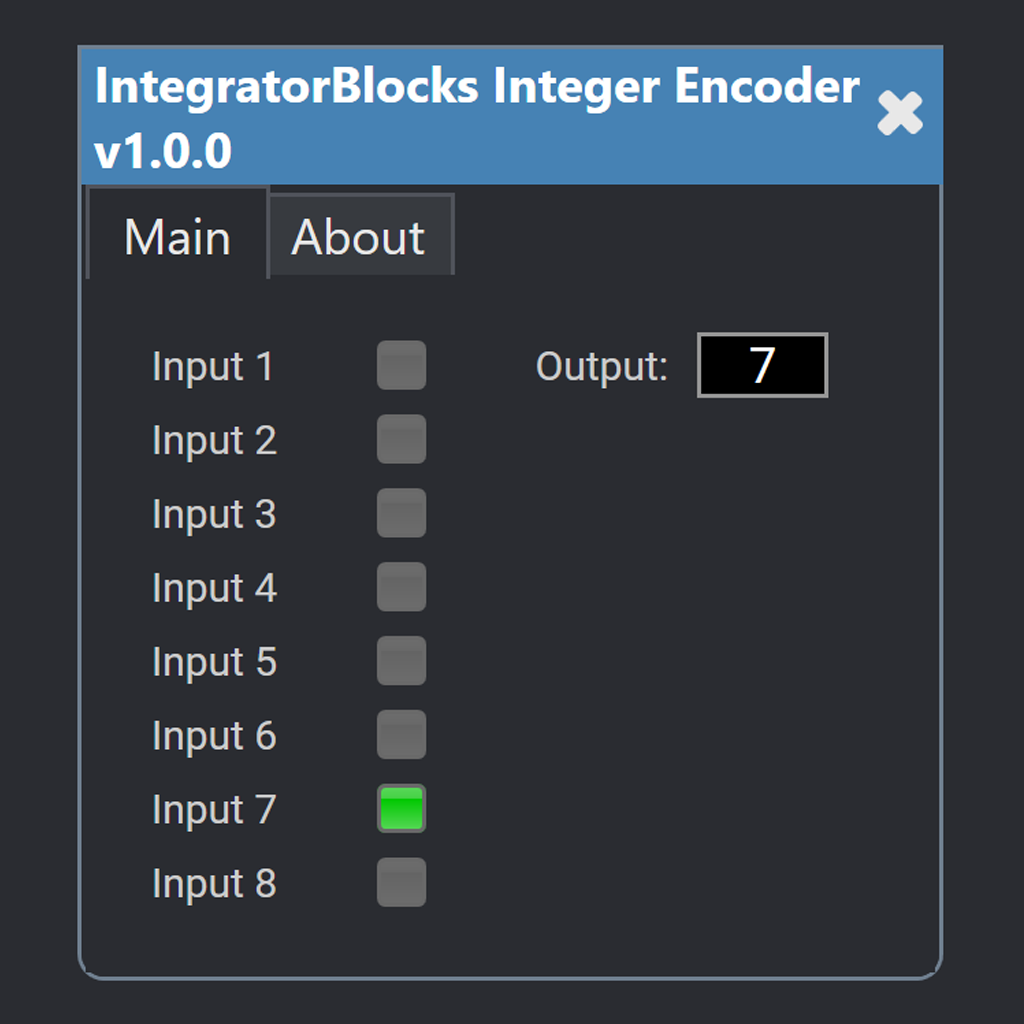Click the Input 8 label

[x=213, y=883]
